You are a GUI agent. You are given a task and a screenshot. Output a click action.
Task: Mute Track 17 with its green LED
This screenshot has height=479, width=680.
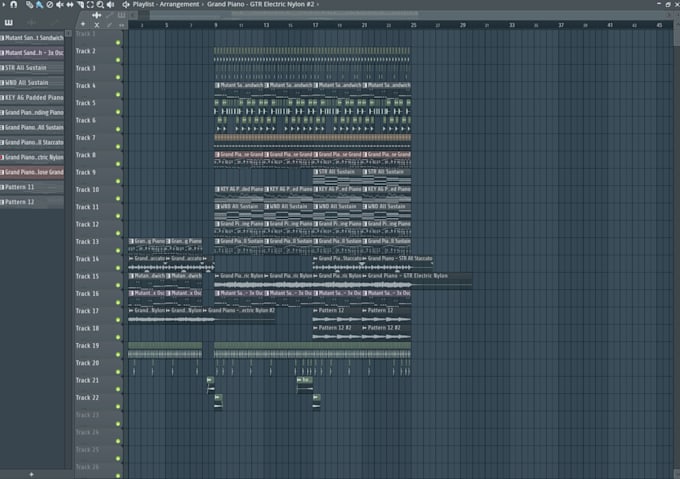click(x=118, y=320)
